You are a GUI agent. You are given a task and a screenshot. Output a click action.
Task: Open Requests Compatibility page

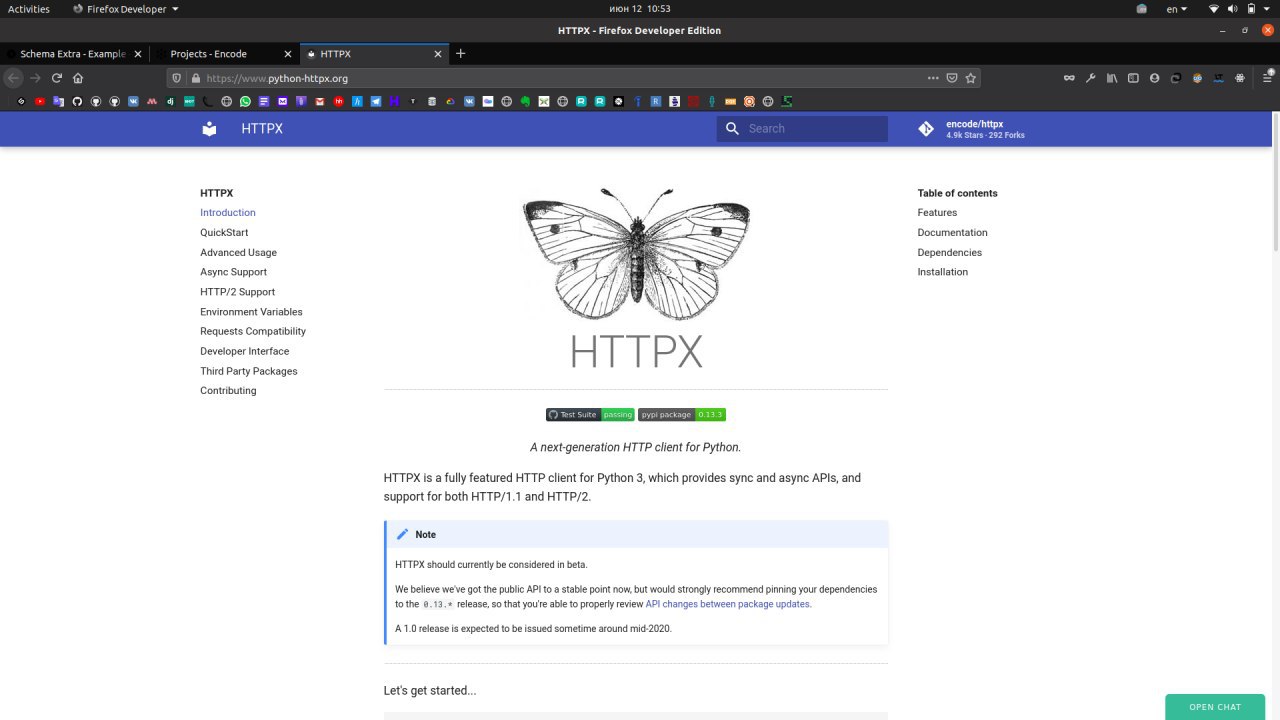pos(253,331)
